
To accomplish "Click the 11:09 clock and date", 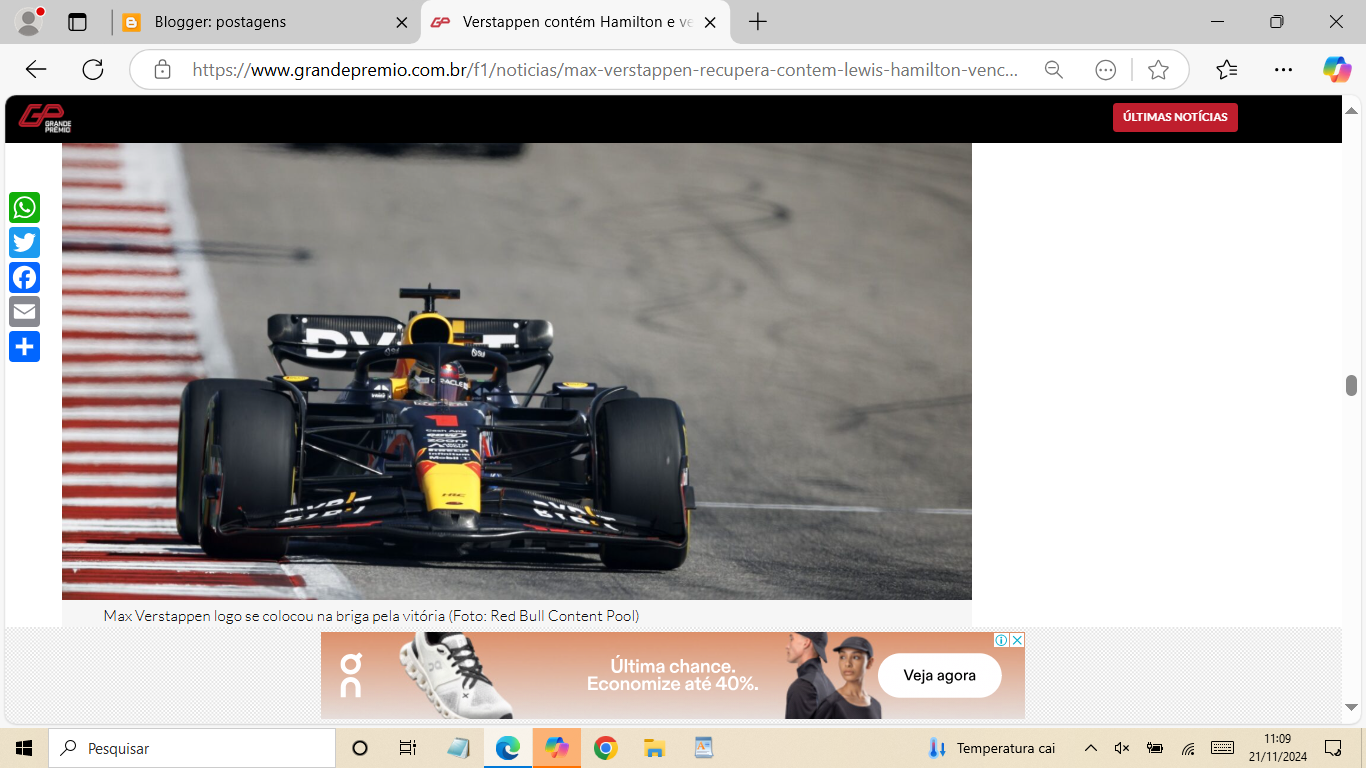I will (1277, 748).
